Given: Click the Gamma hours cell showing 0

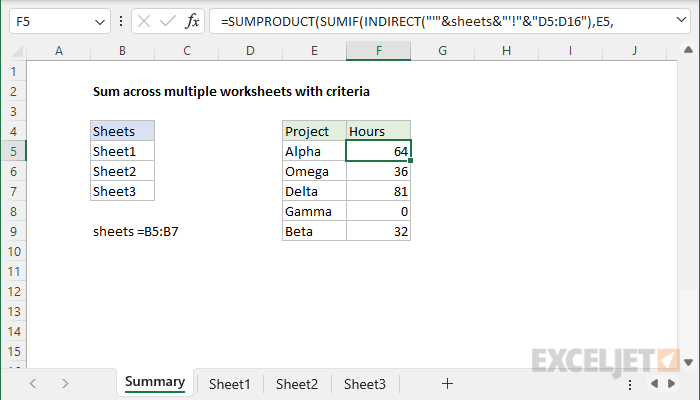Looking at the screenshot, I should [378, 211].
